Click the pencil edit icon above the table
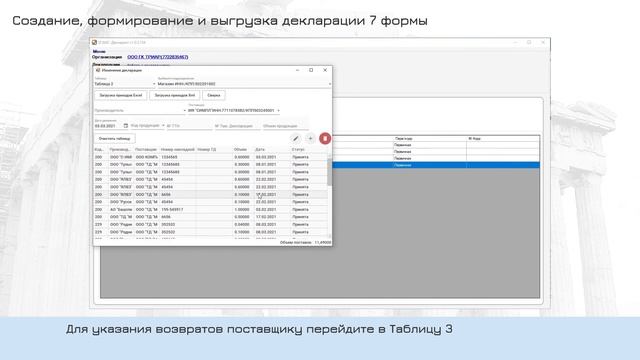The image size is (640, 360). [x=296, y=139]
